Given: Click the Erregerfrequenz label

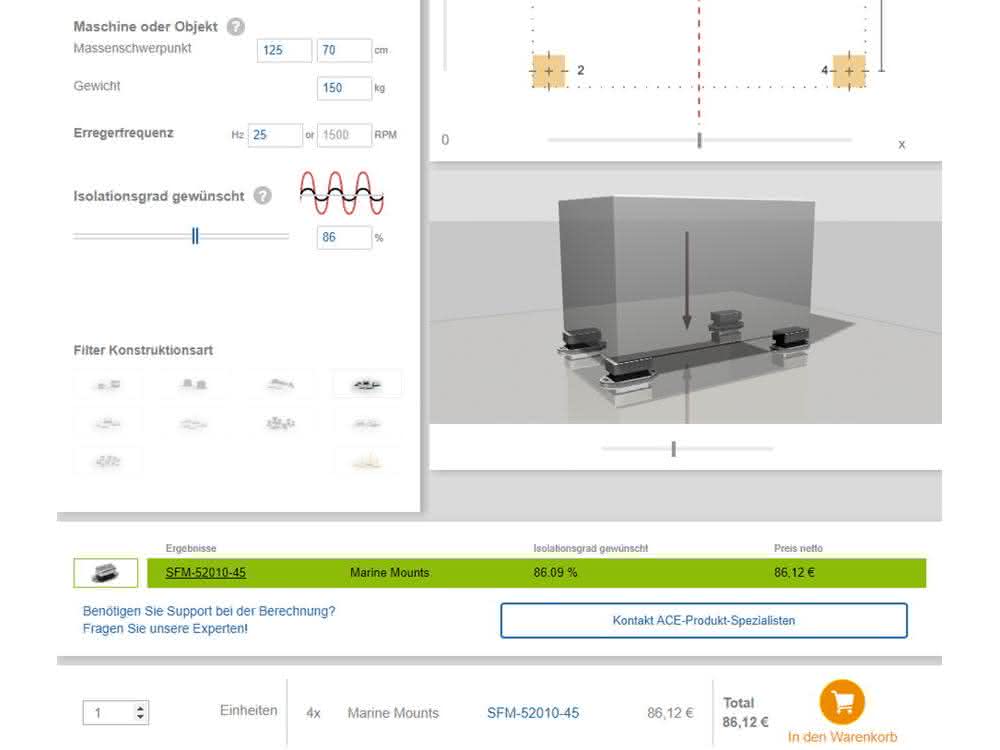Looking at the screenshot, I should pos(123,133).
